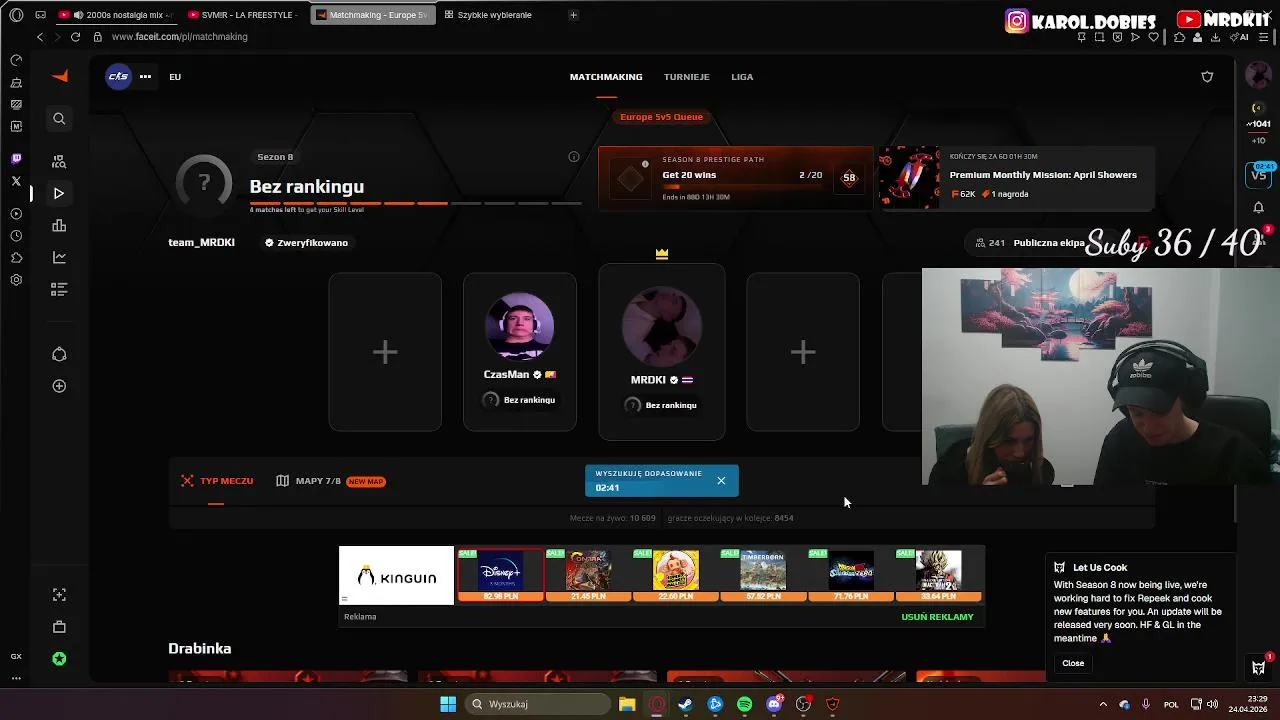Image resolution: width=1280 pixels, height=720 pixels.
Task: Open the notifications bell icon
Action: coord(1258,208)
